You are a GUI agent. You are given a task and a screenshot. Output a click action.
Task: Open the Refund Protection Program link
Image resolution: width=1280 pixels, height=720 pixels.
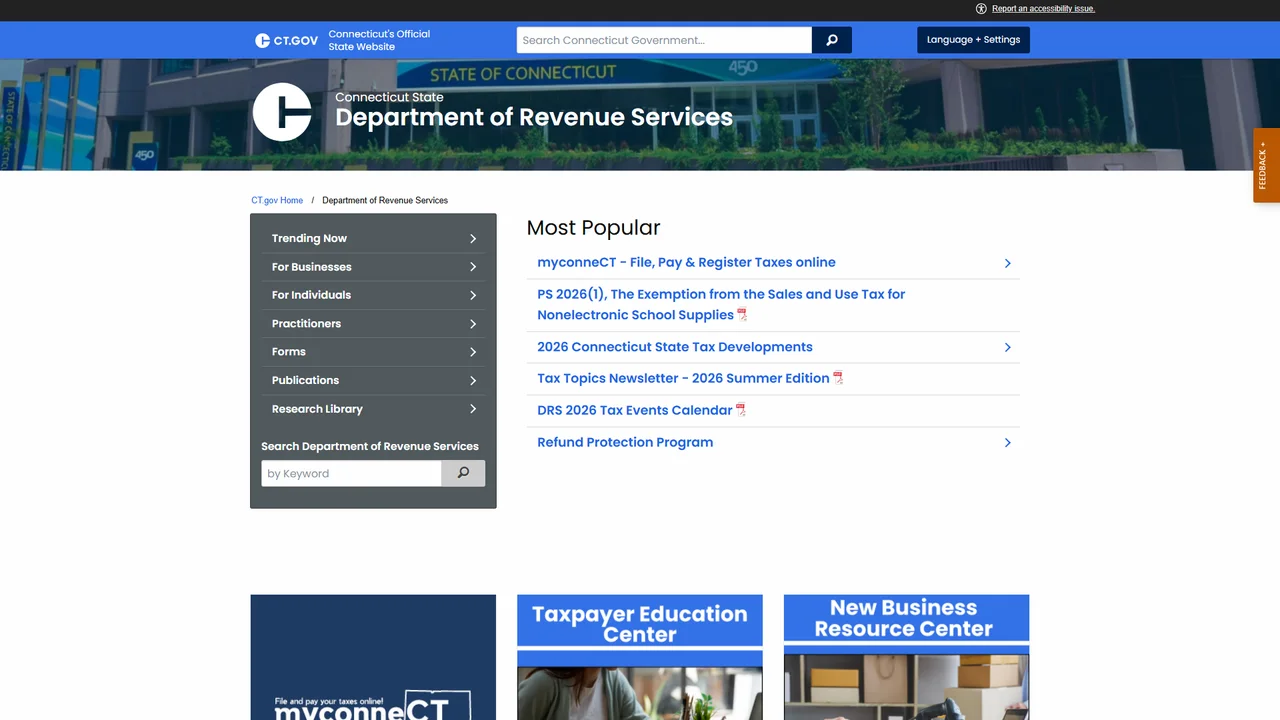pyautogui.click(x=625, y=442)
